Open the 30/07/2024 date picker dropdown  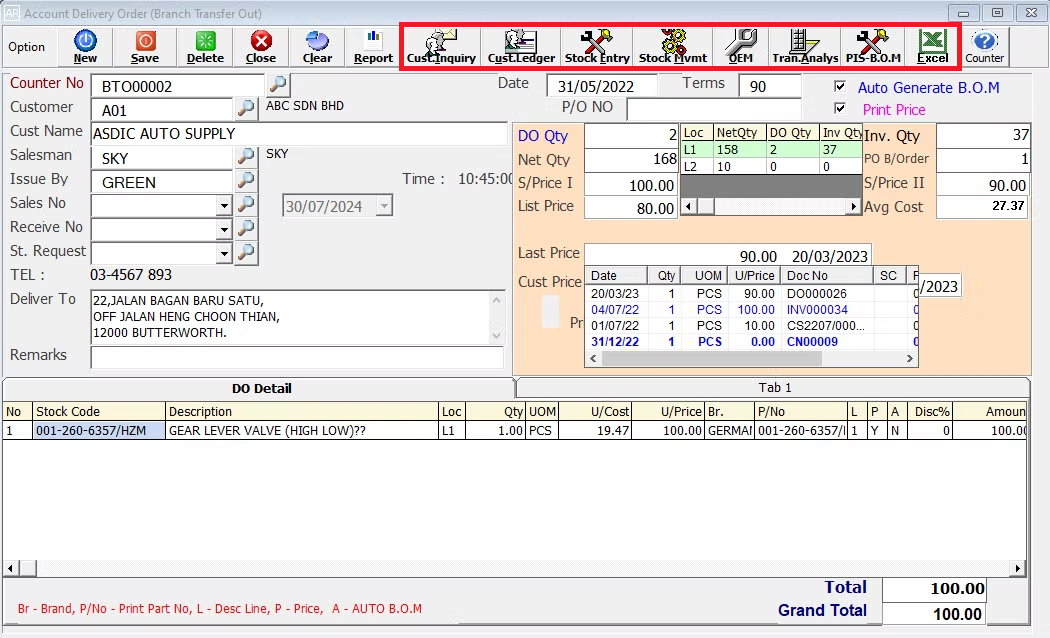tap(384, 206)
